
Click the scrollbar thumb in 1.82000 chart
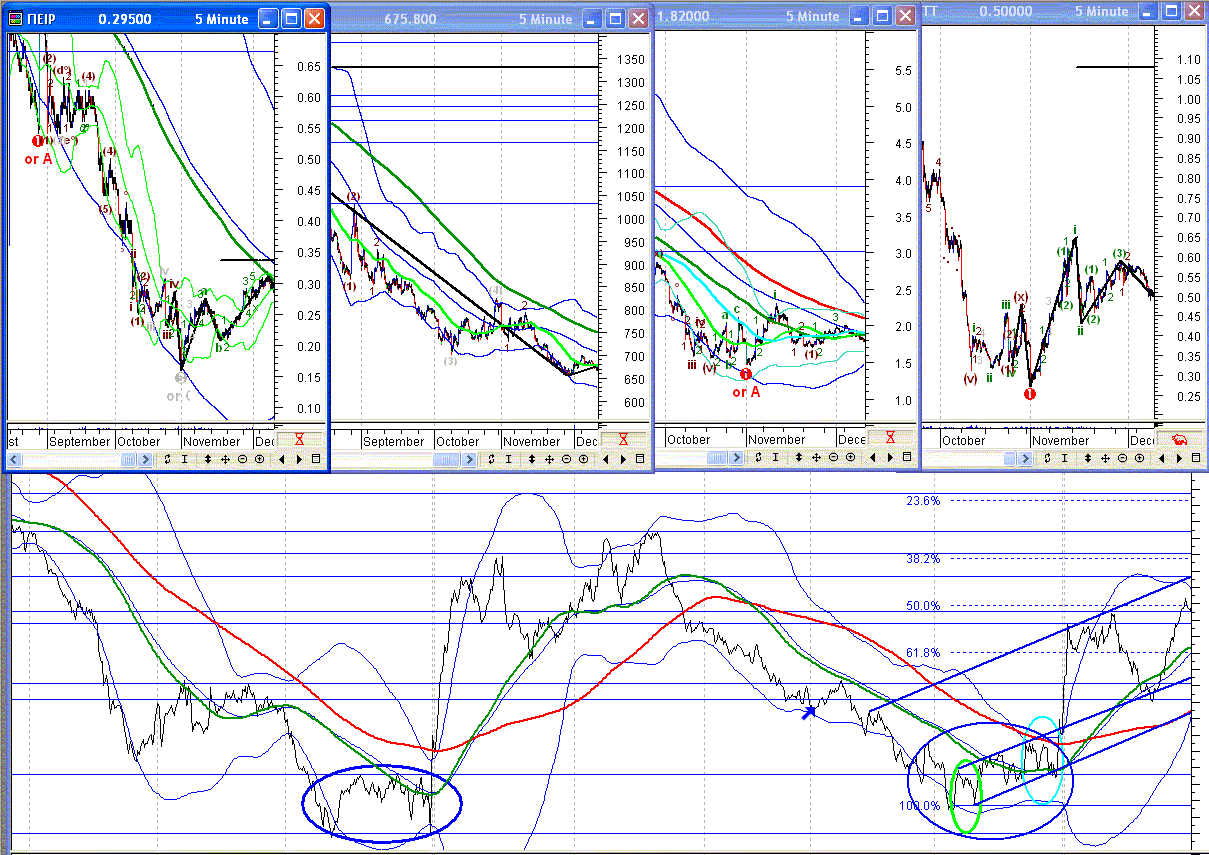[x=719, y=457]
